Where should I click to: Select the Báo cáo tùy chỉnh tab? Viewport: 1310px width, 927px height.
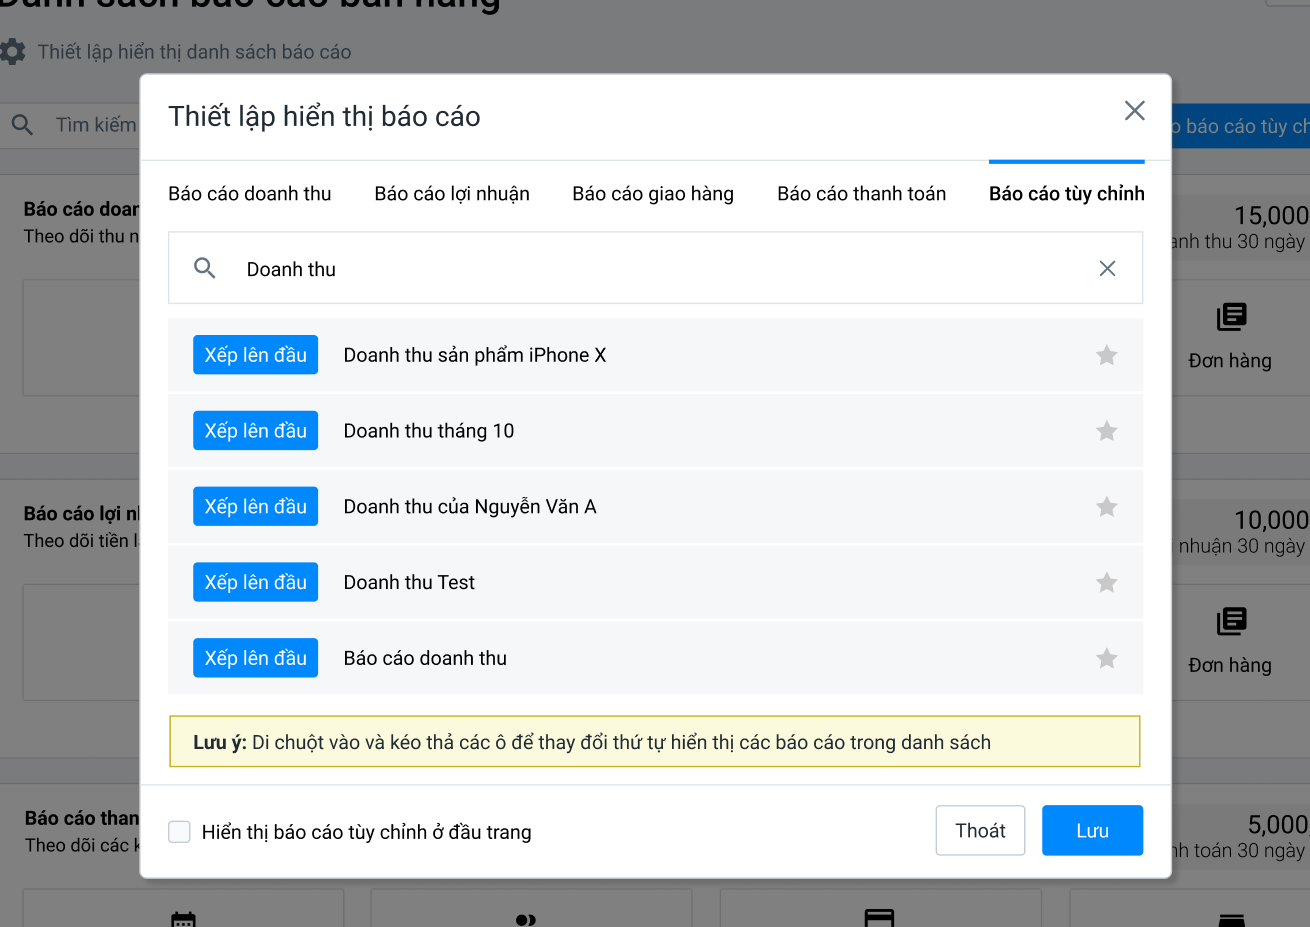tap(1067, 194)
